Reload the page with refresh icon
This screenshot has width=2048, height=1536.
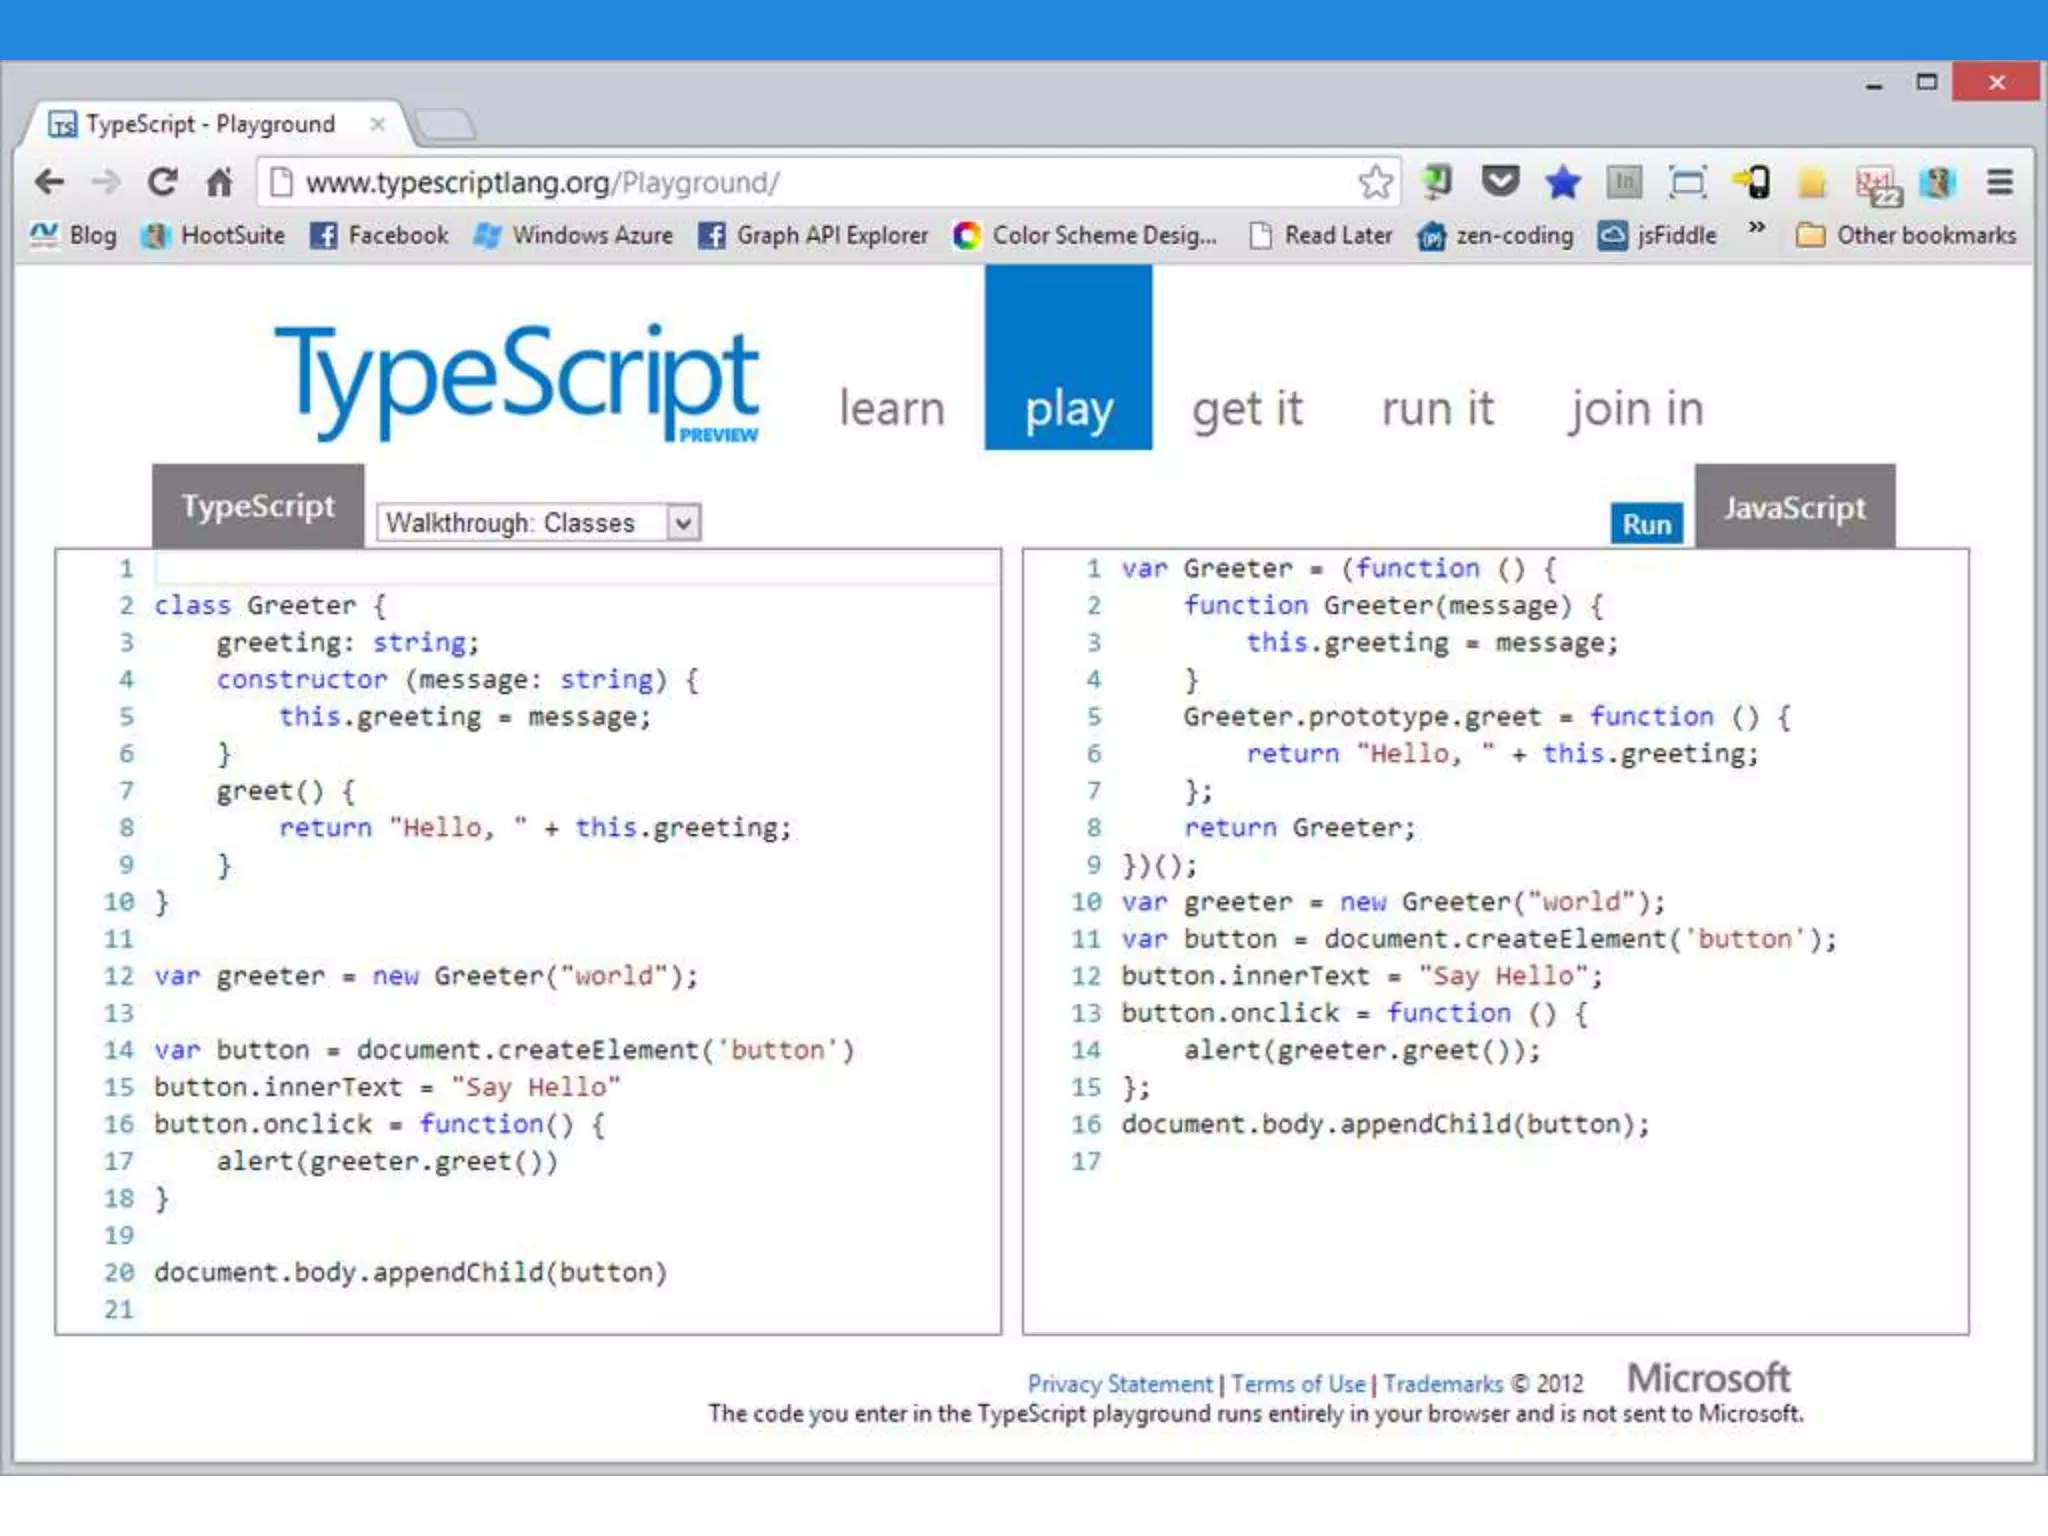(162, 182)
